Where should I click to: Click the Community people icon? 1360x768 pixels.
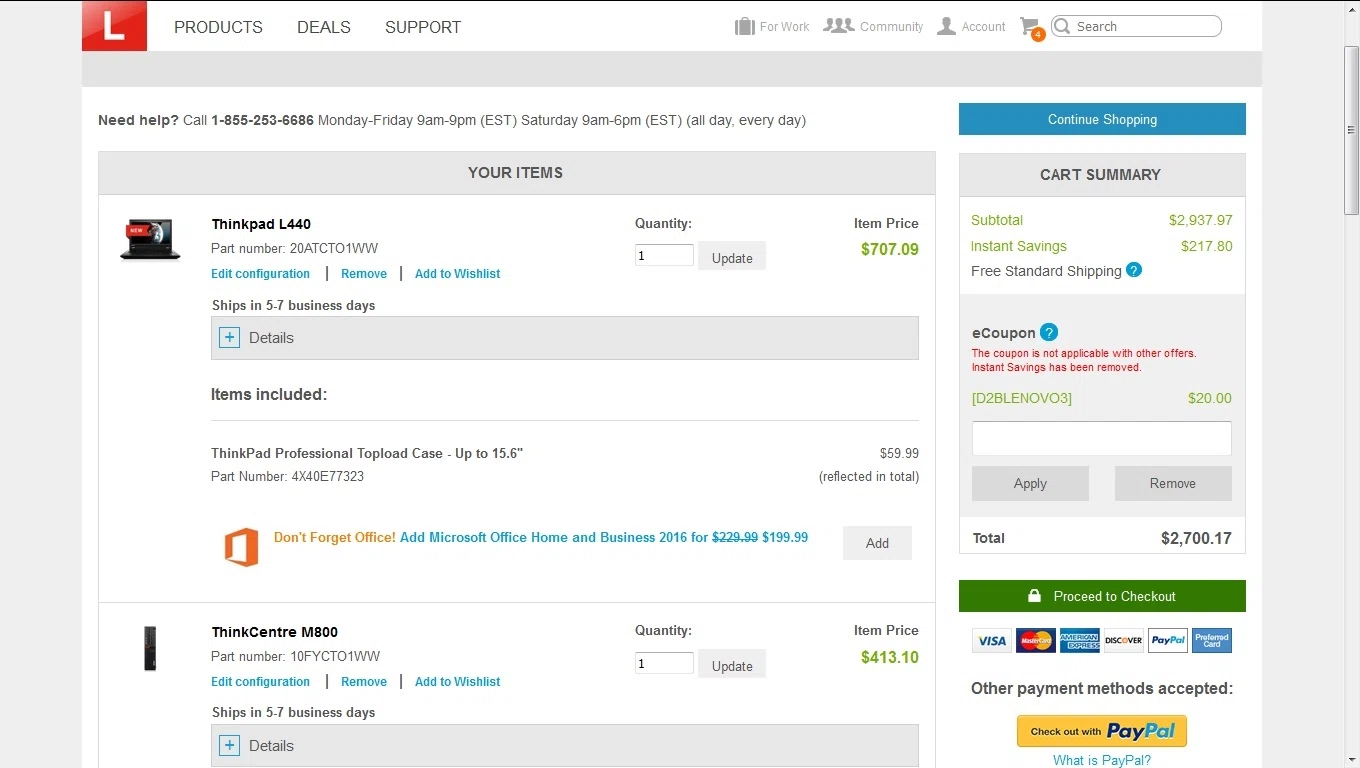[x=838, y=26]
